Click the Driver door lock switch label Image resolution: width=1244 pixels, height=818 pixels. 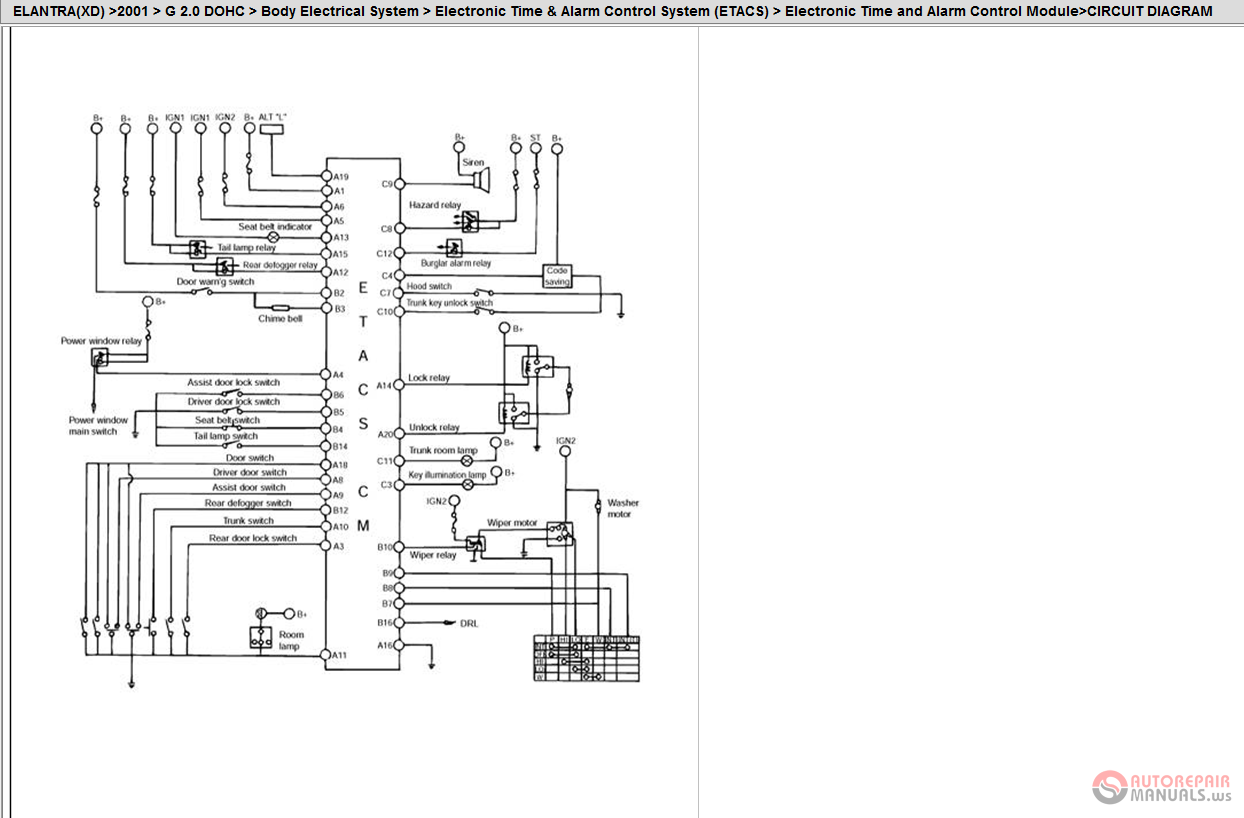click(x=234, y=401)
